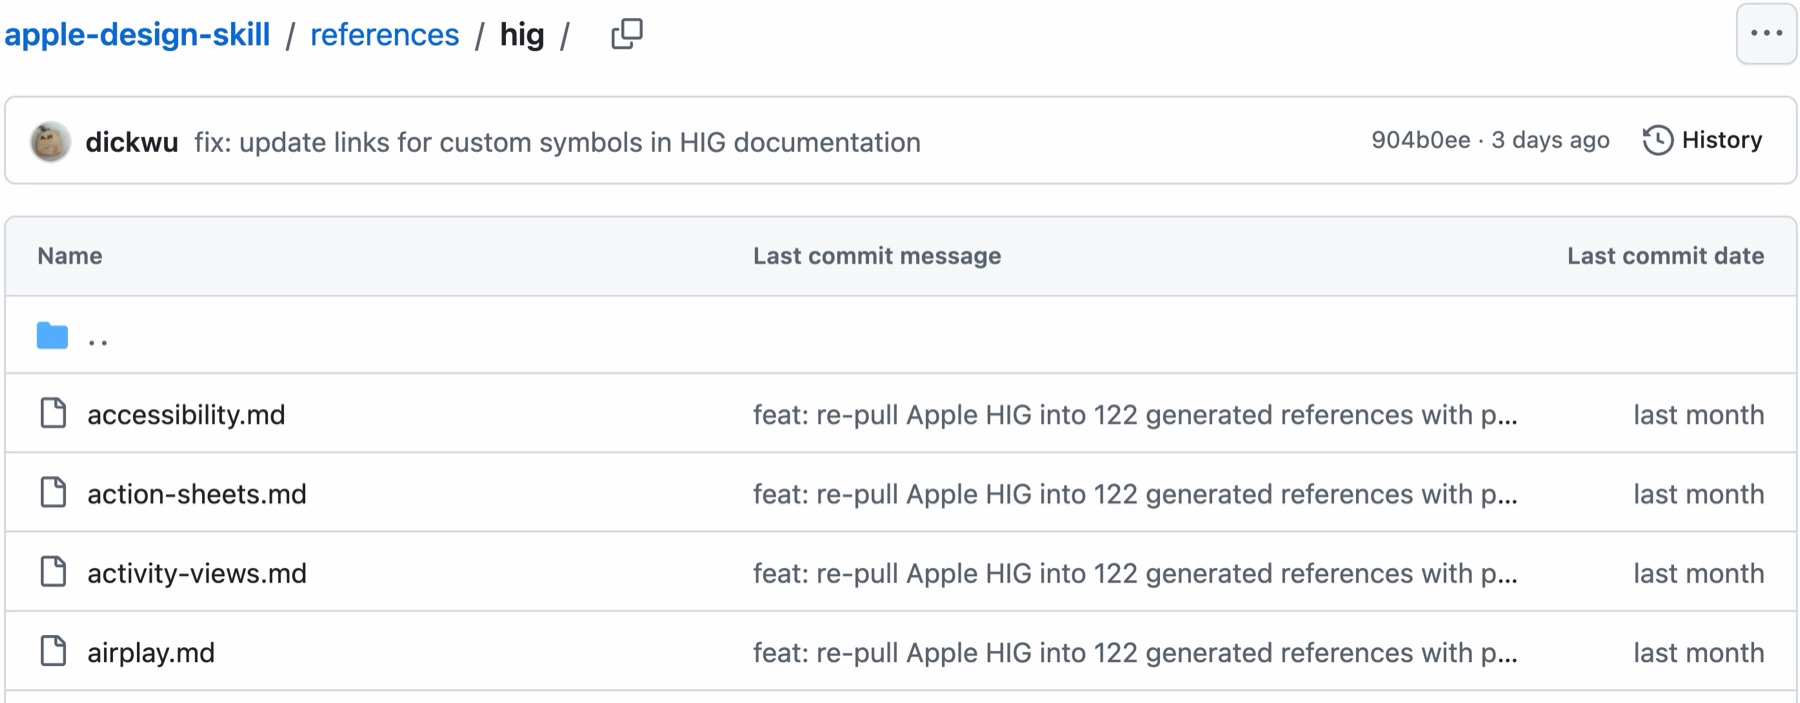Click the parent directory folder icon
The image size is (1800, 703).
coord(52,335)
